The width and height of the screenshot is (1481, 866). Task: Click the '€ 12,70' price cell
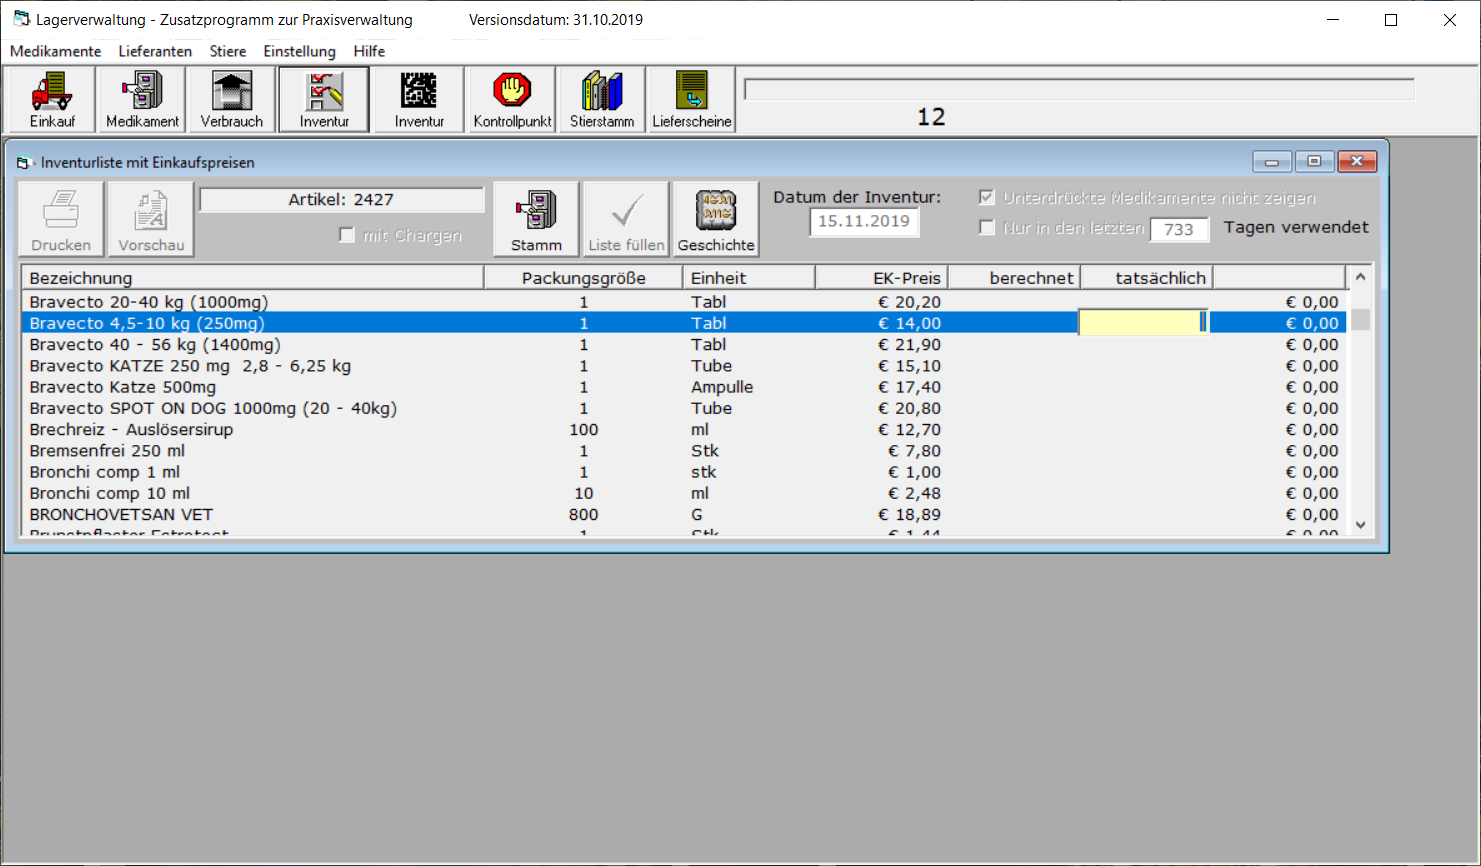pos(909,430)
